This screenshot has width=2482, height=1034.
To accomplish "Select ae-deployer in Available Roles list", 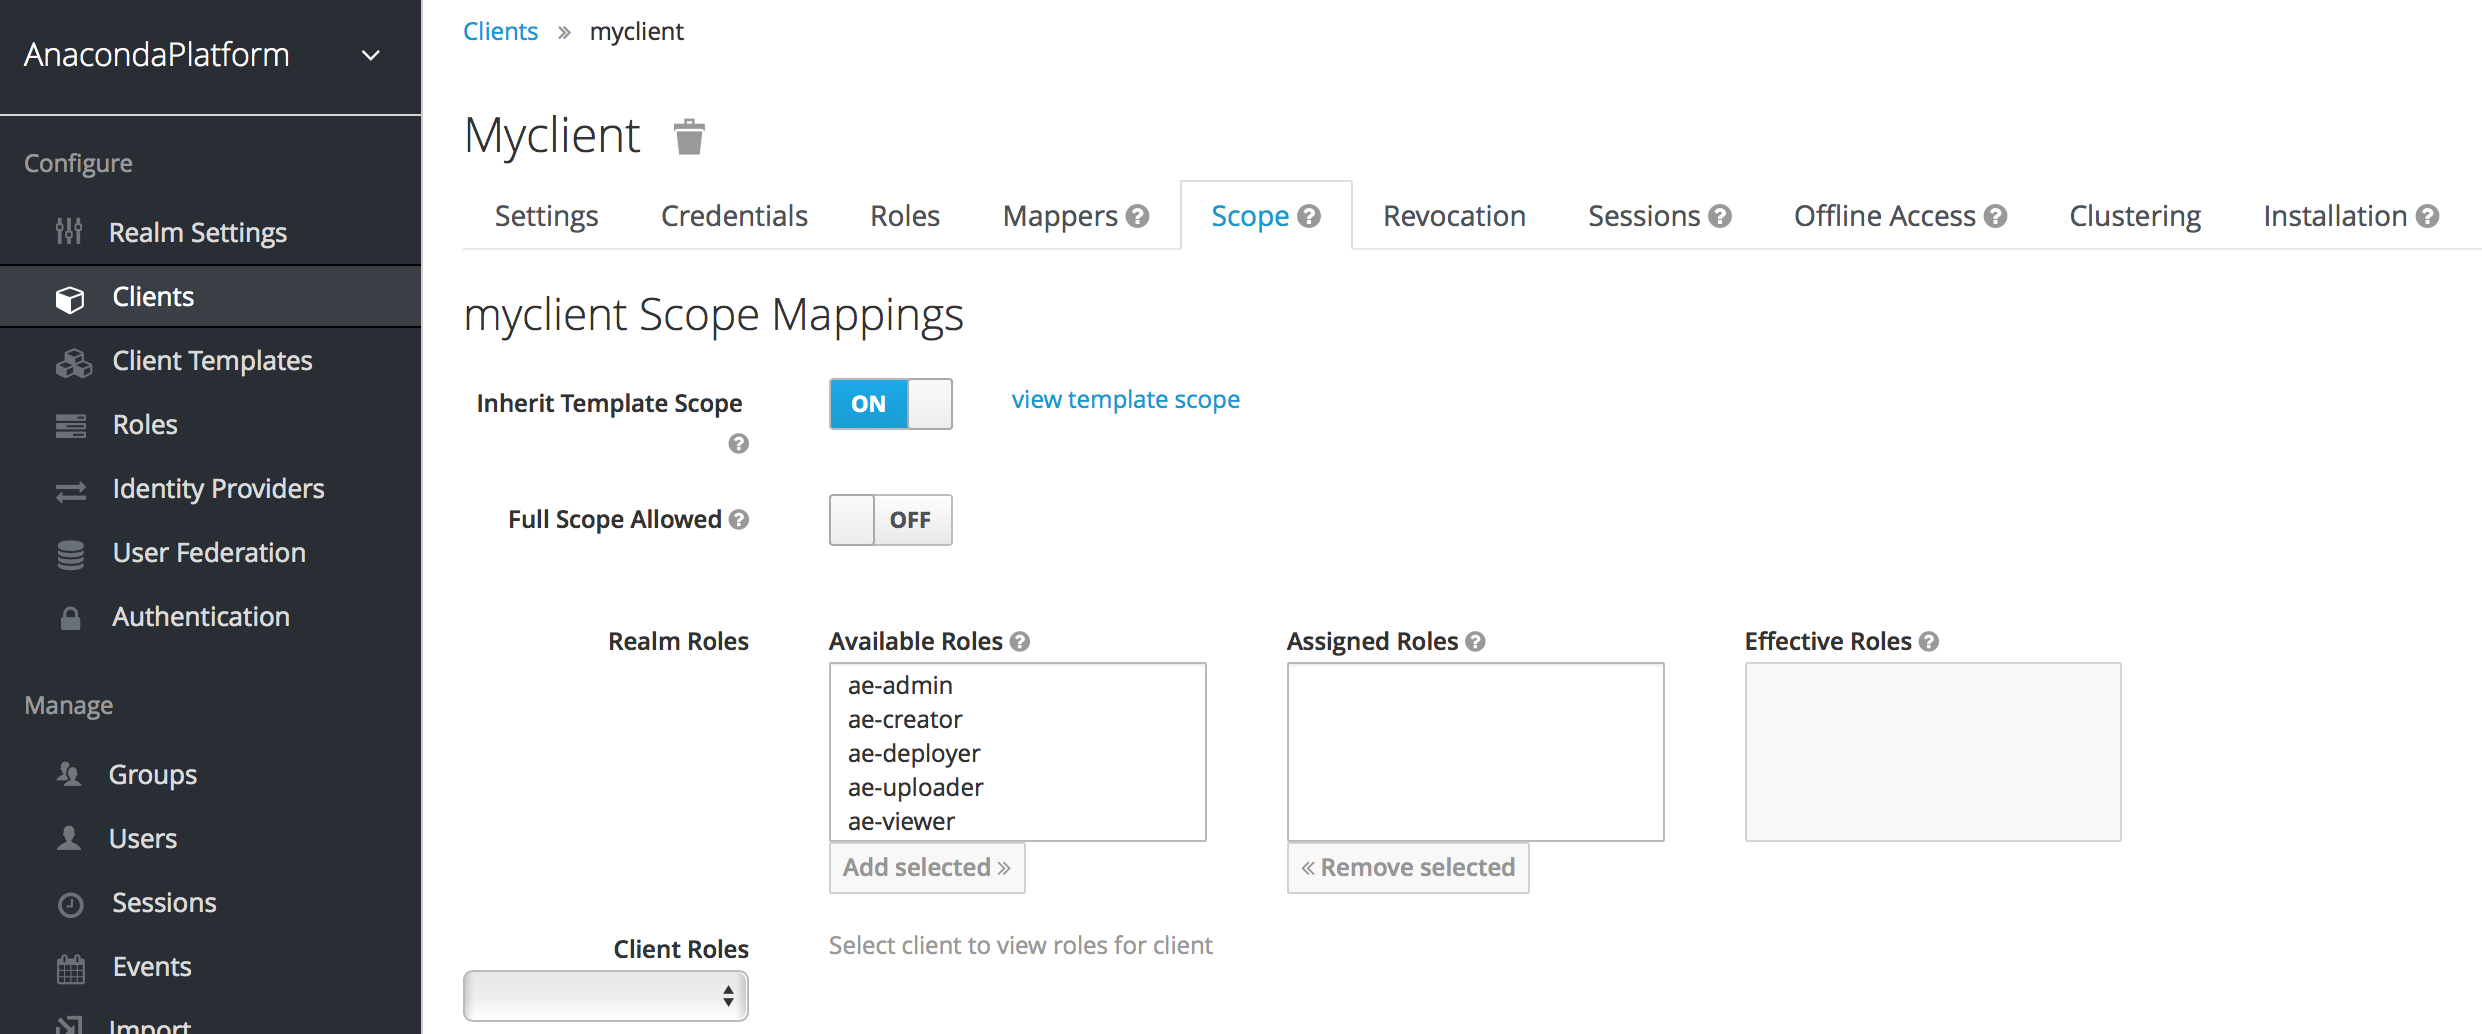I will point(914,754).
